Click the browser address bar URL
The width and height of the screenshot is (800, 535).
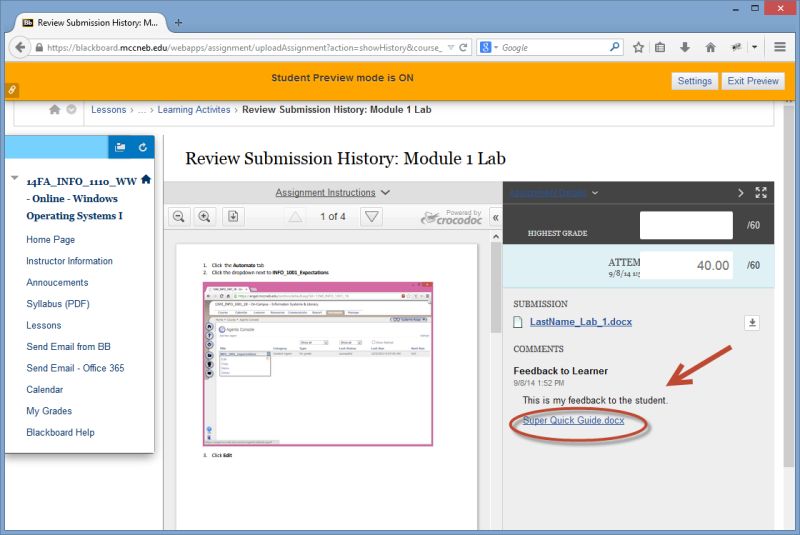(x=244, y=47)
